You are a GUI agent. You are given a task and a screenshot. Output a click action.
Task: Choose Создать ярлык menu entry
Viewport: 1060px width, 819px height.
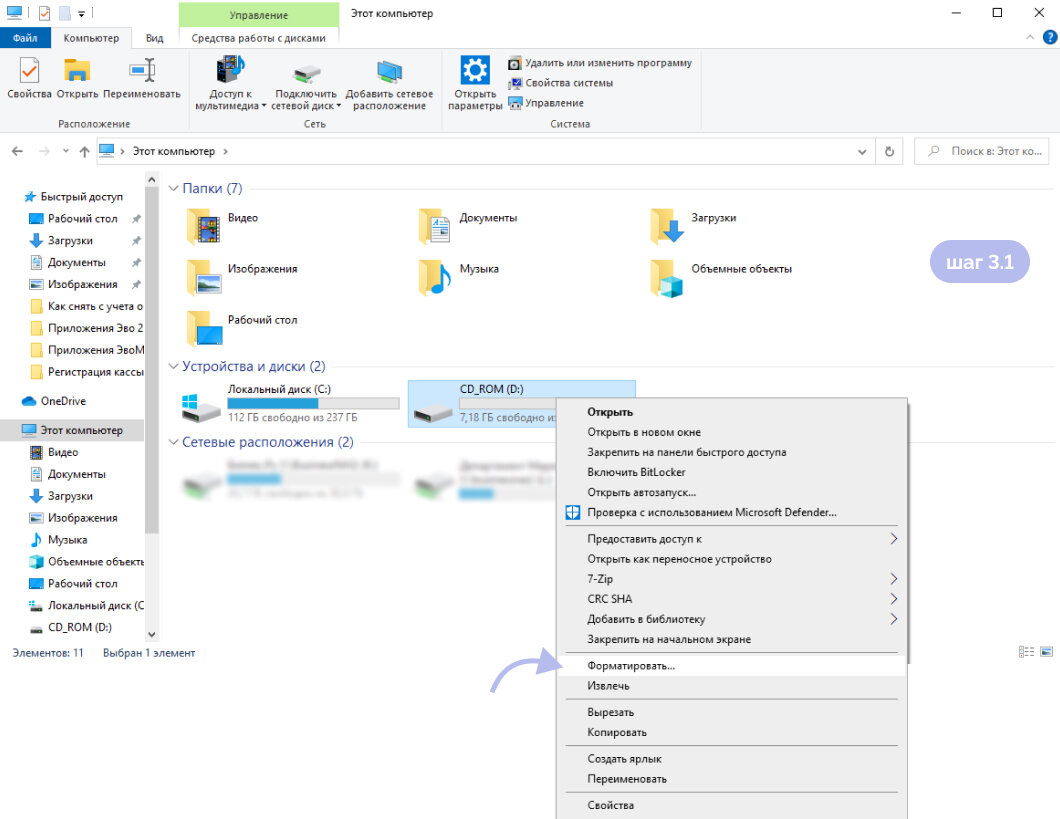pyautogui.click(x=730, y=759)
